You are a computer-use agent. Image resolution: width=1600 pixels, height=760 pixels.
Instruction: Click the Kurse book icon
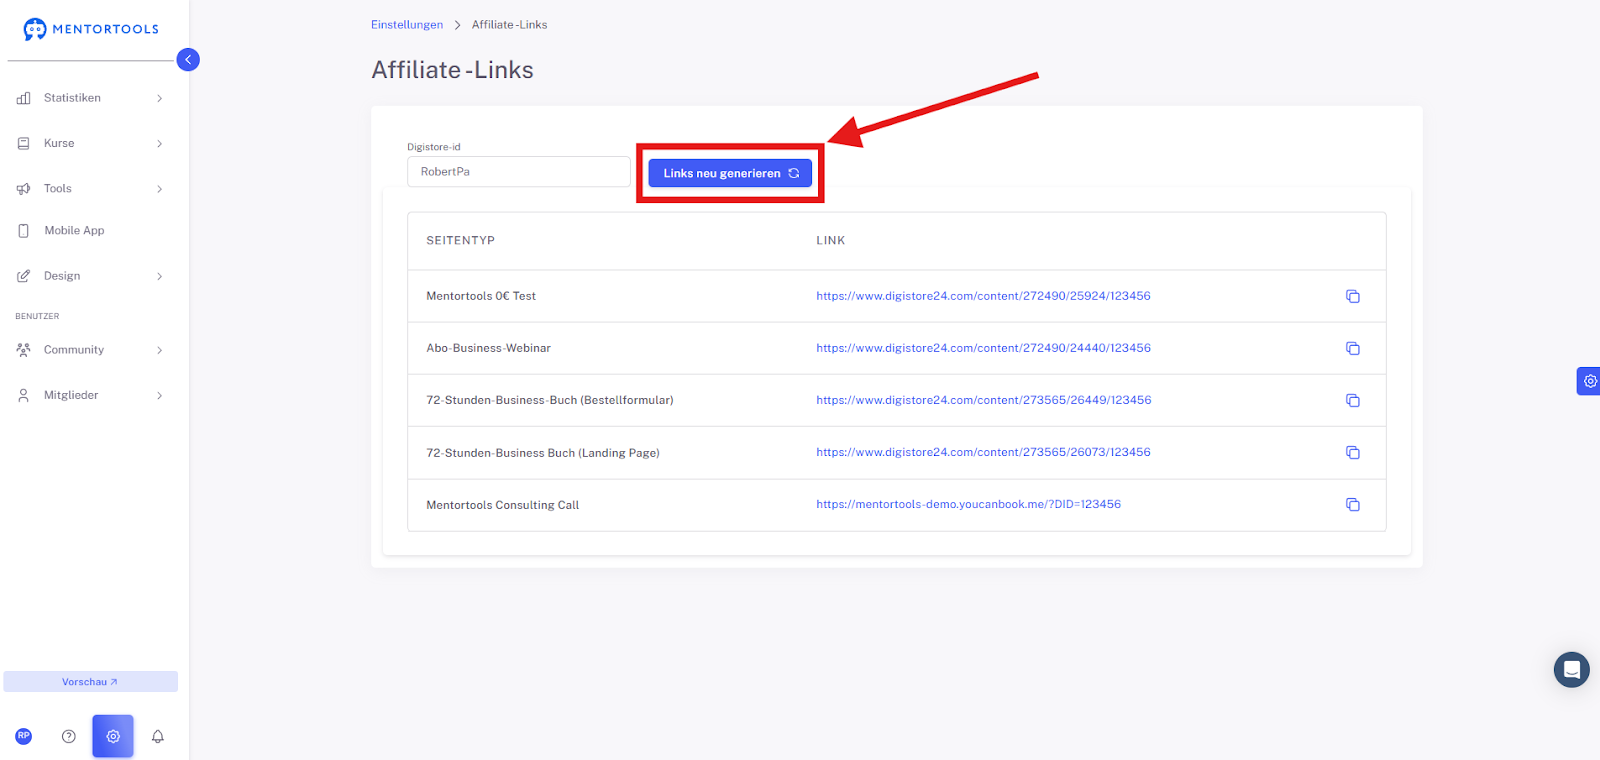tap(24, 143)
